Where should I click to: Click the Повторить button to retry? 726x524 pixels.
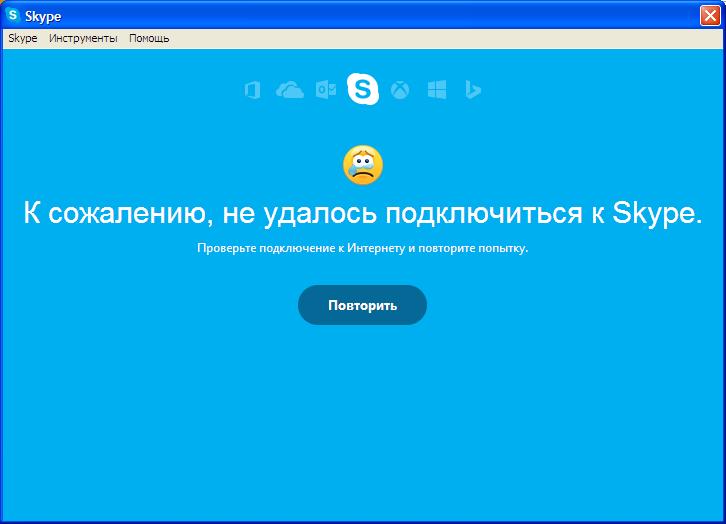[x=362, y=305]
